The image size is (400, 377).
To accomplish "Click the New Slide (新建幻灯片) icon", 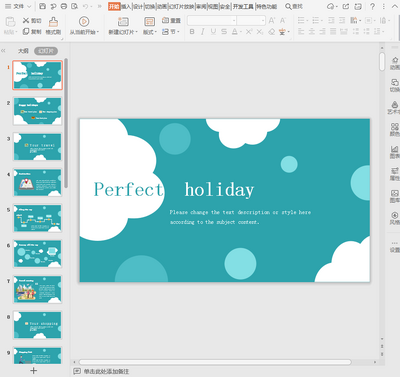I will 123,22.
